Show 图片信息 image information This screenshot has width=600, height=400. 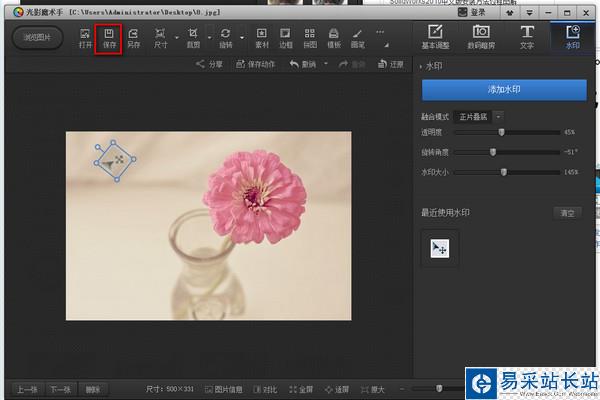(224, 390)
